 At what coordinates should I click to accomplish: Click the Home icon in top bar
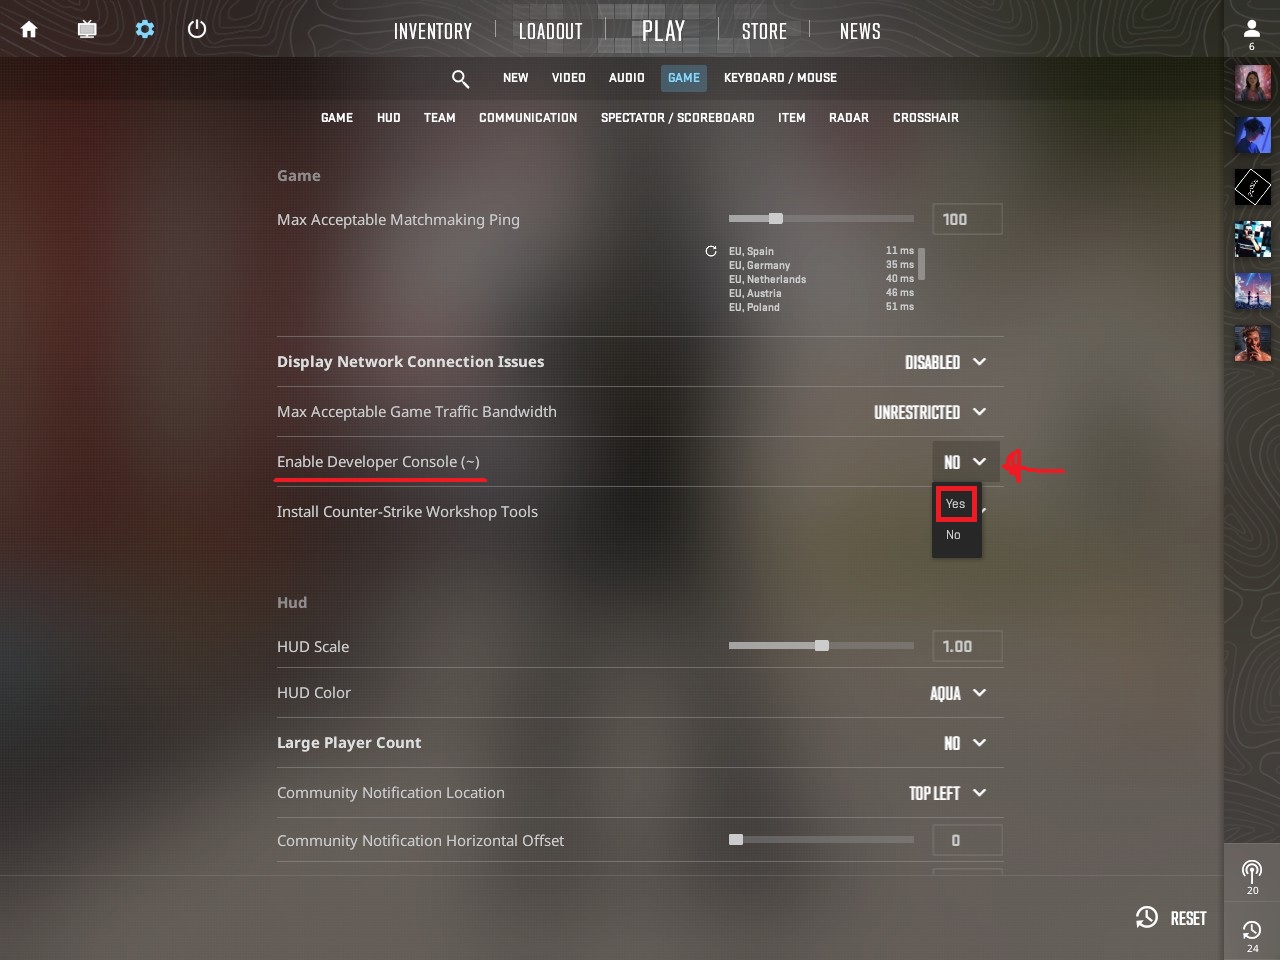pyautogui.click(x=29, y=30)
